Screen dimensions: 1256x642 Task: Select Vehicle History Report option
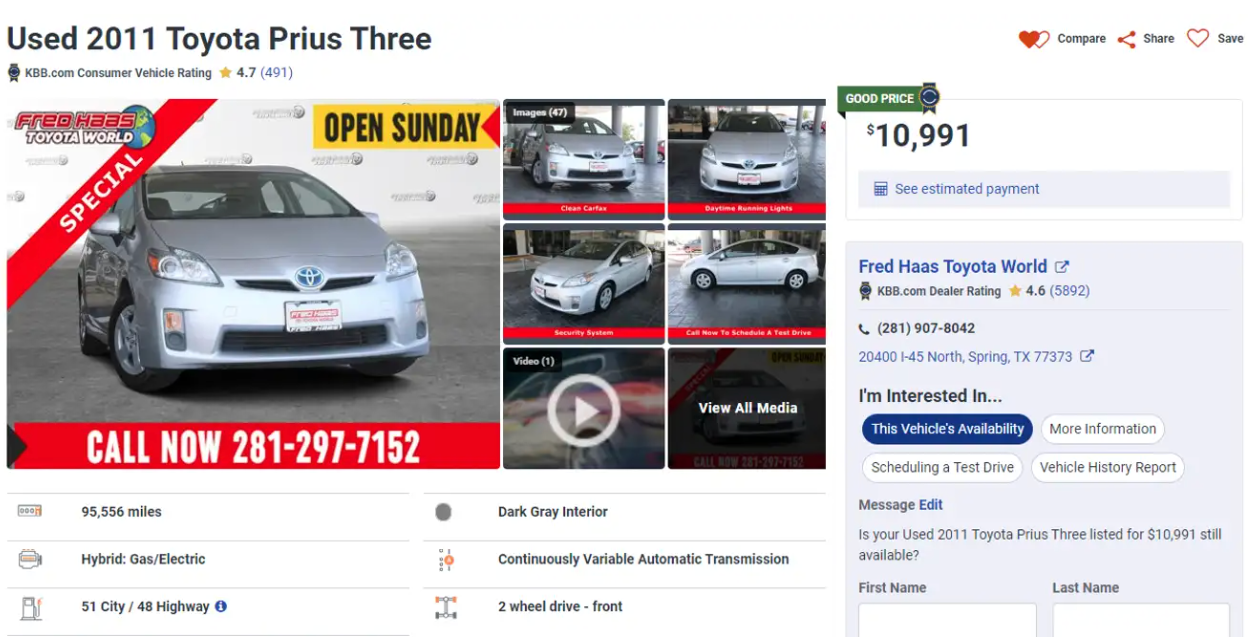[1108, 467]
